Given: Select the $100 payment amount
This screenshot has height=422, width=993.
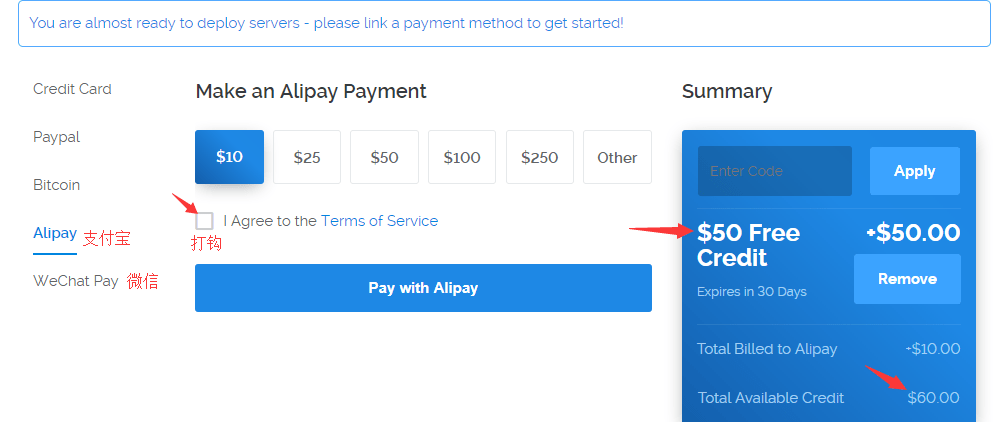Looking at the screenshot, I should click(462, 157).
